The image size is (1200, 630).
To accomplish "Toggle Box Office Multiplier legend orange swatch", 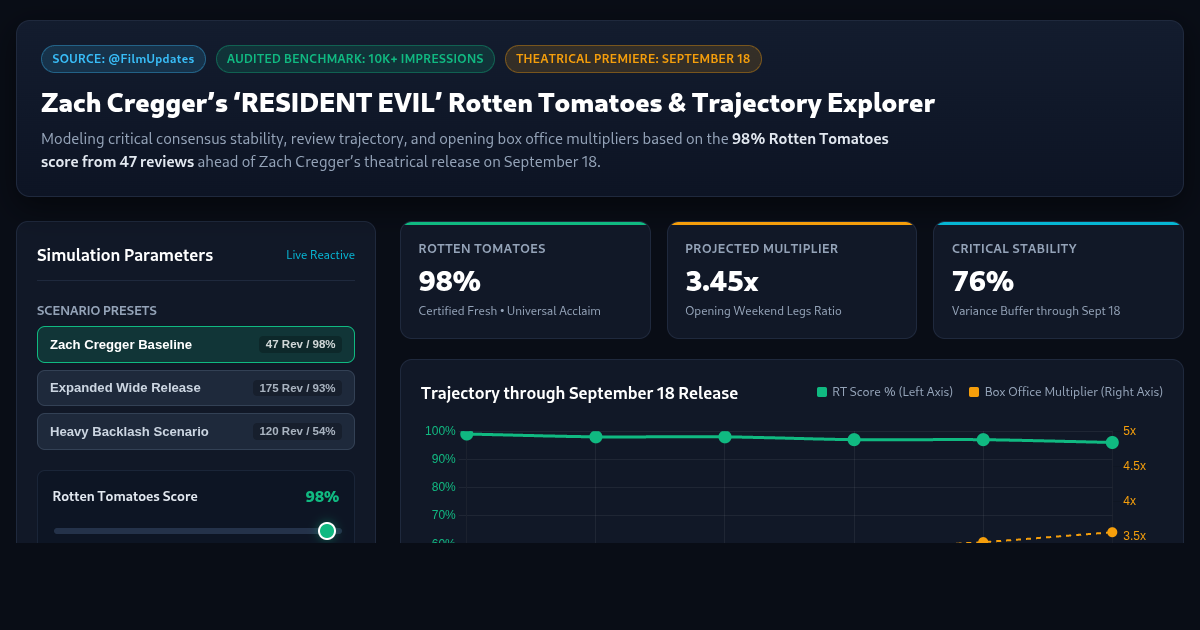I will click(974, 392).
